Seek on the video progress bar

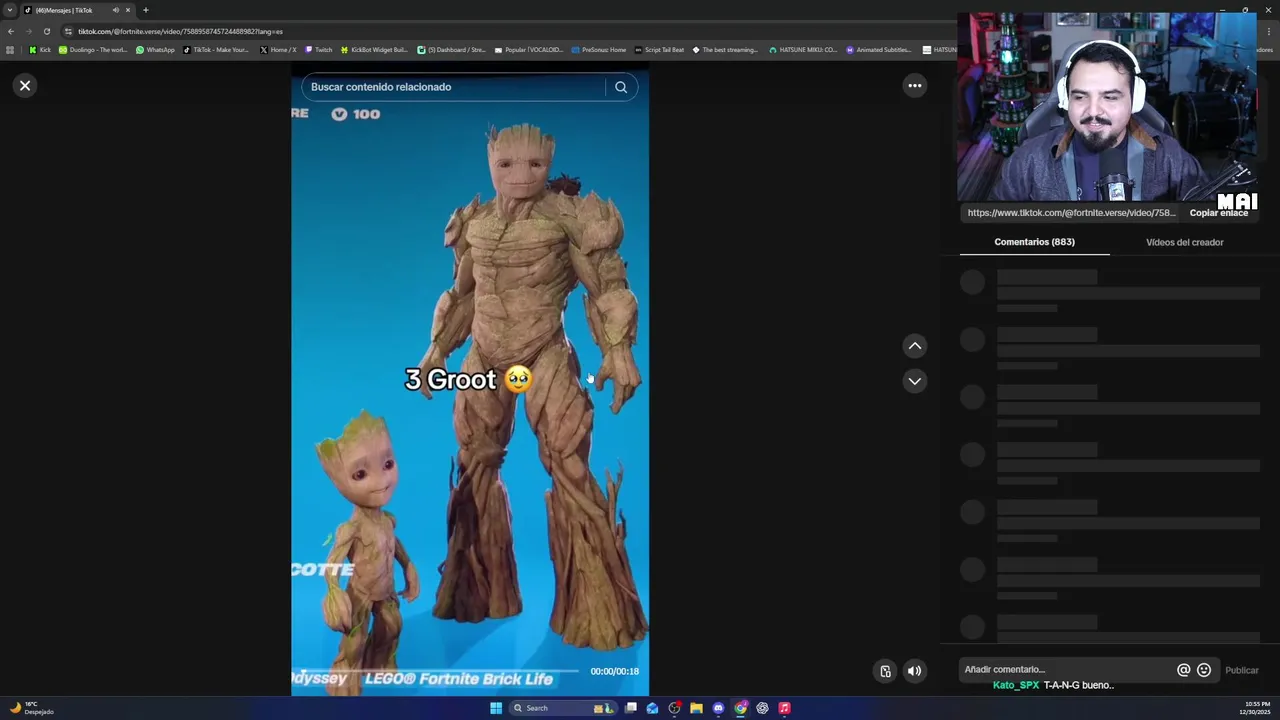(440, 671)
